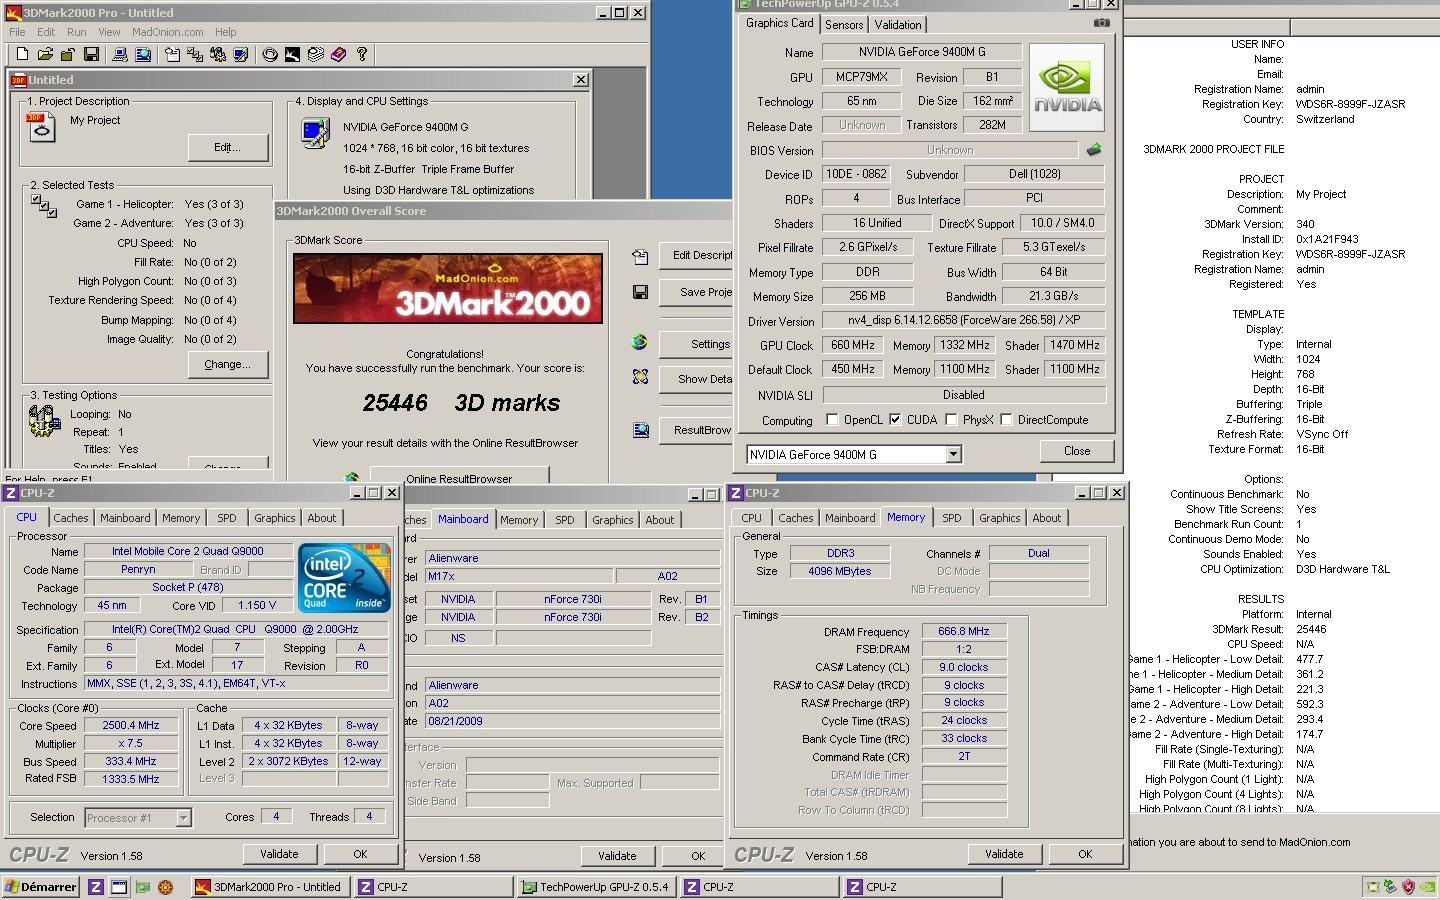Image resolution: width=1440 pixels, height=900 pixels.
Task: Click the magnifier result browser toolbar icon
Action: click(x=142, y=54)
